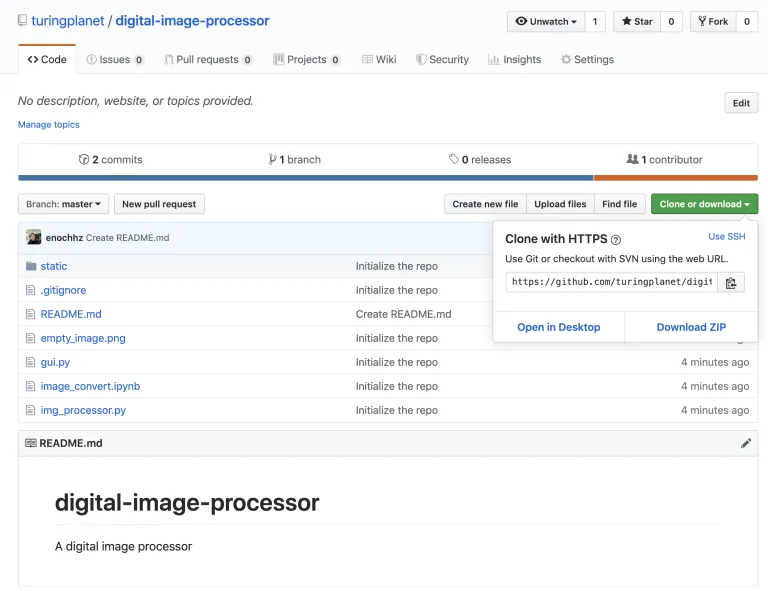Image resolution: width=768 pixels, height=591 pixels.
Task: Open the Wiki tab
Action: 379,60
